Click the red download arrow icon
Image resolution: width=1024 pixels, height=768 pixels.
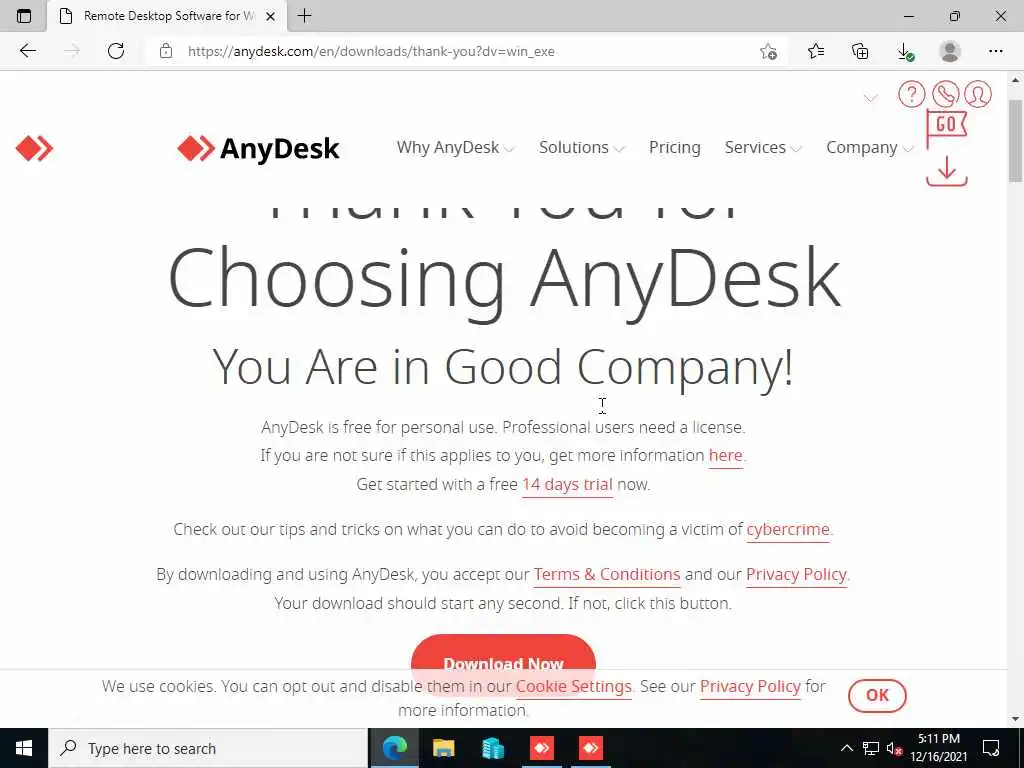click(946, 171)
